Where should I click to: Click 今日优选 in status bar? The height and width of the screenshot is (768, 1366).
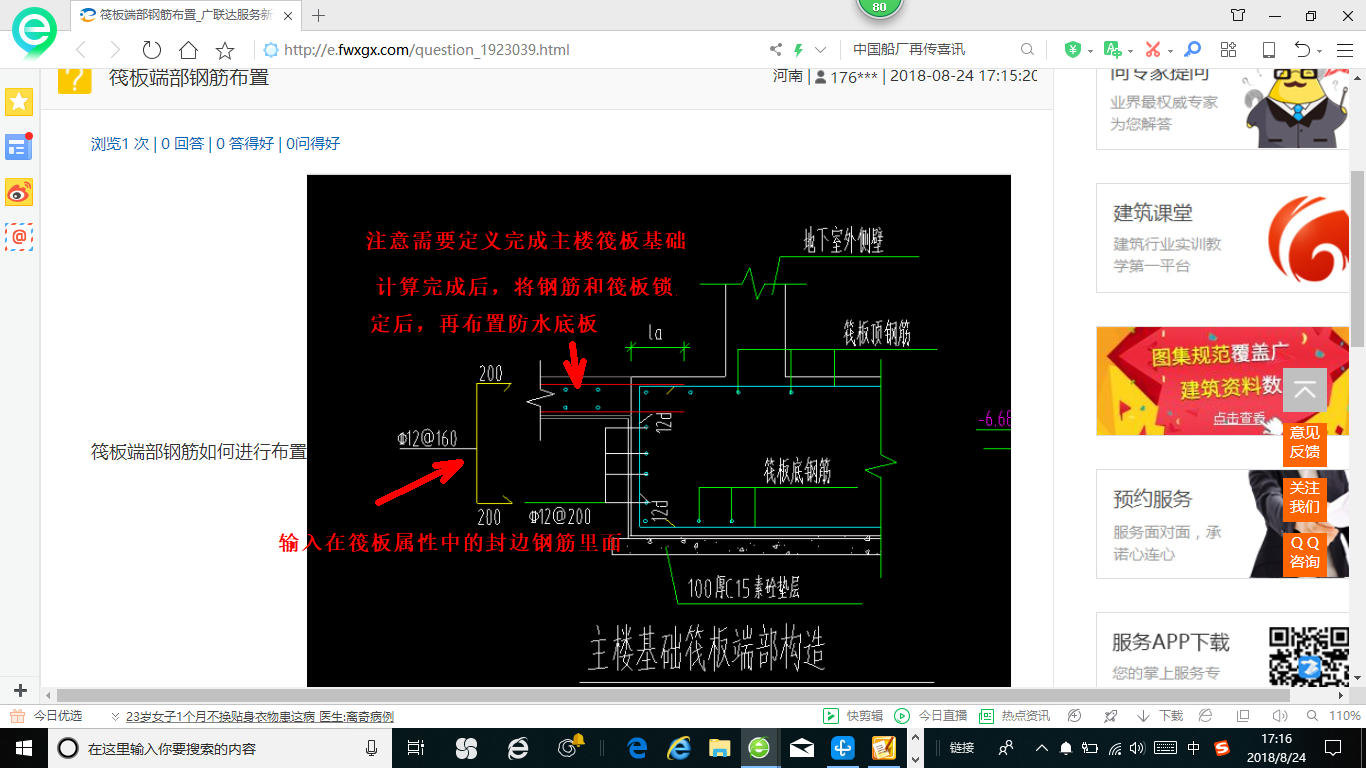47,716
